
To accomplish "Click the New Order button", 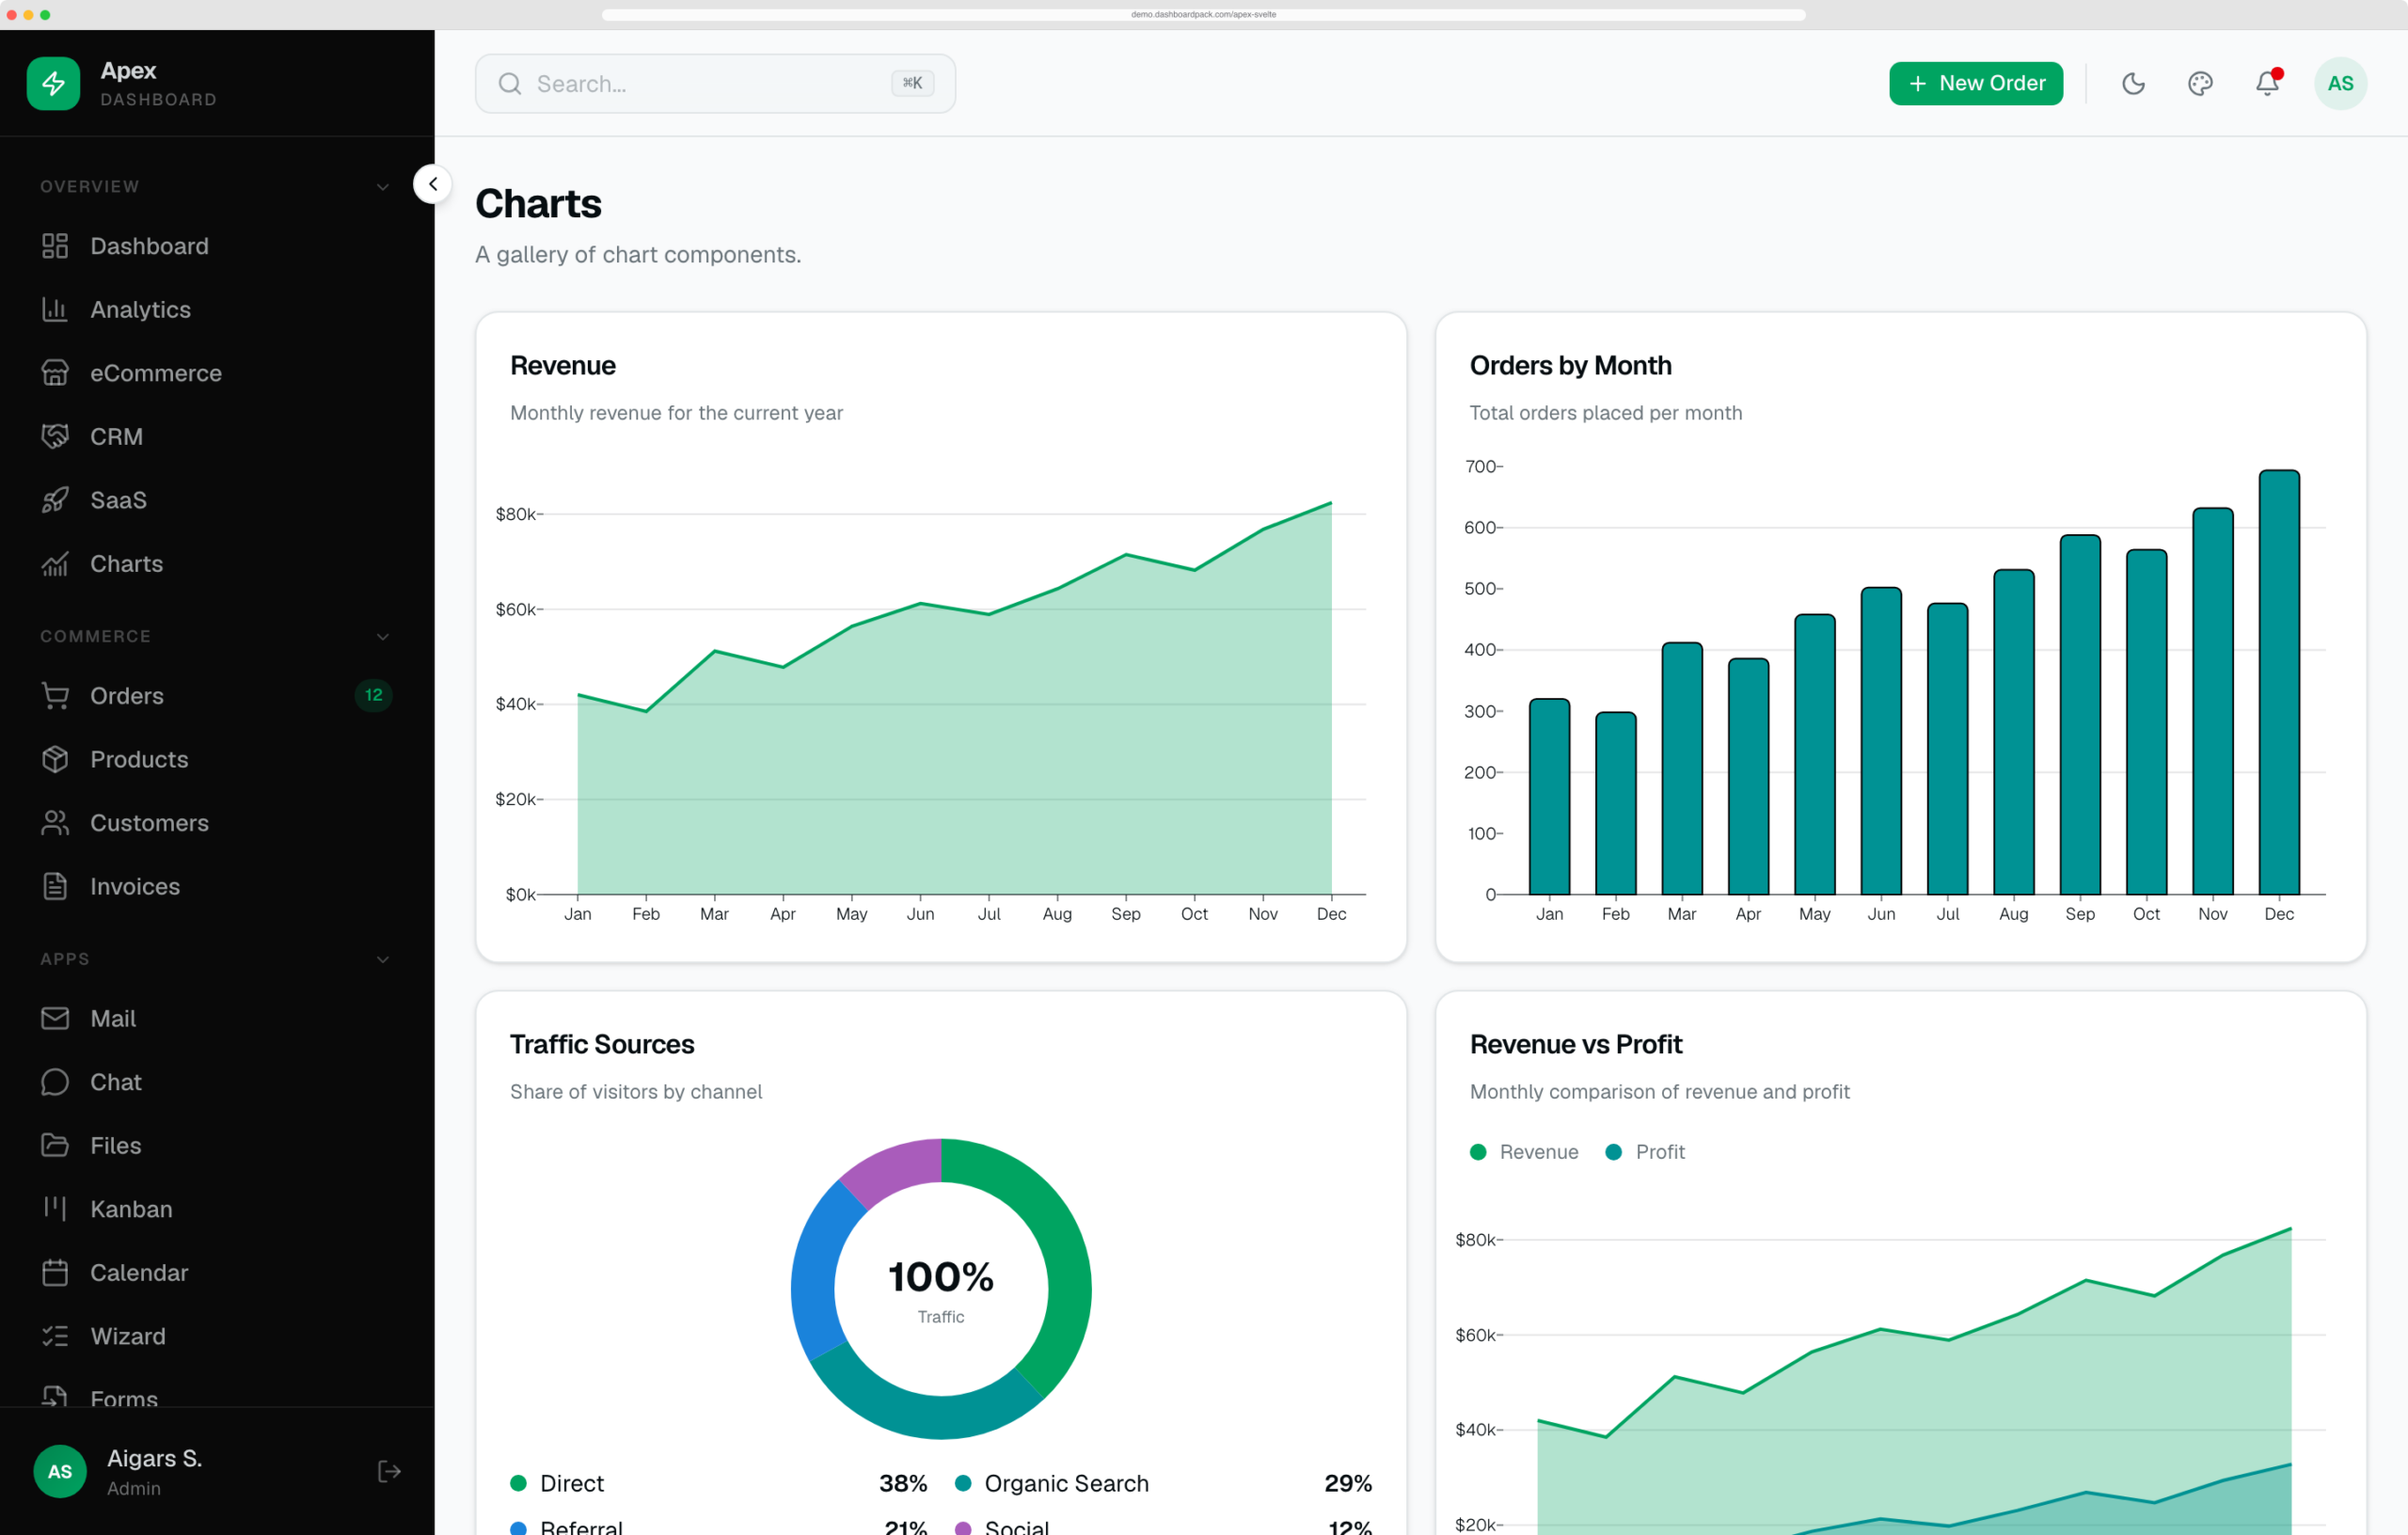I will tap(1975, 83).
